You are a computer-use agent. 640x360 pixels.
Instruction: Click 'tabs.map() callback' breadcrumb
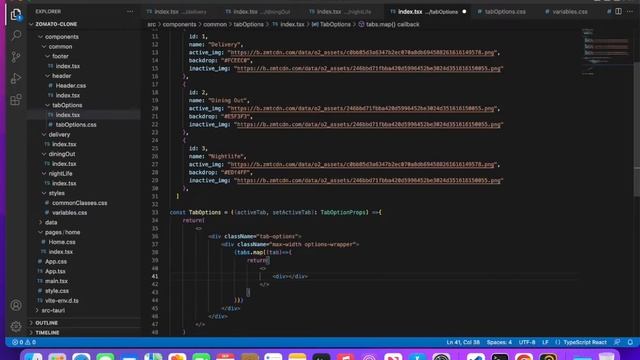[392, 24]
